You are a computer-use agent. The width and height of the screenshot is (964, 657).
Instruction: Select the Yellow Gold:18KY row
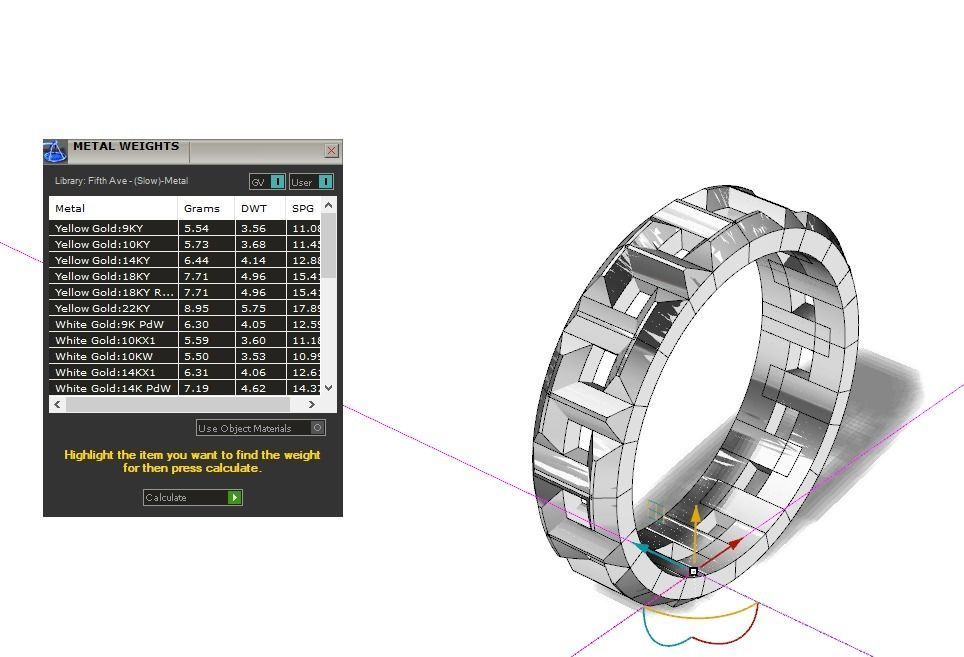pos(184,276)
